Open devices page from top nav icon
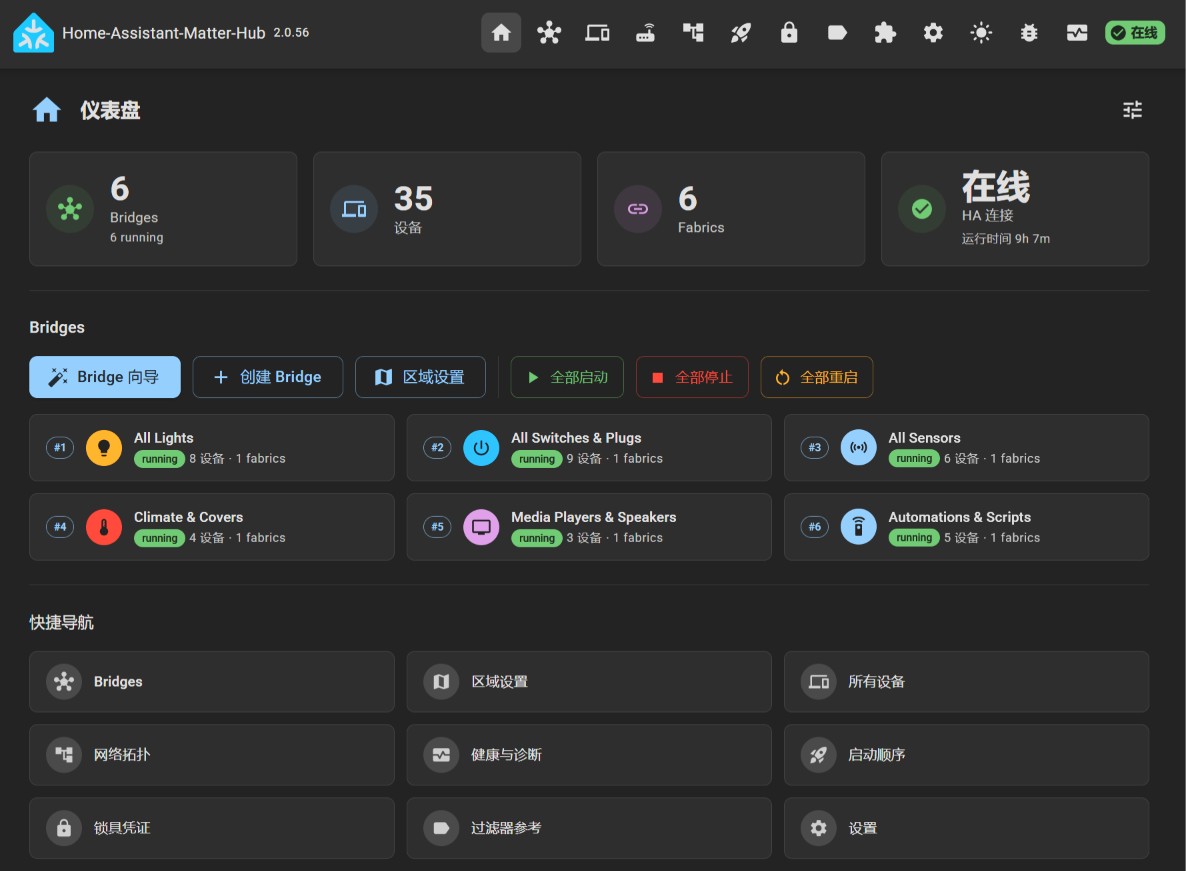 pos(598,33)
